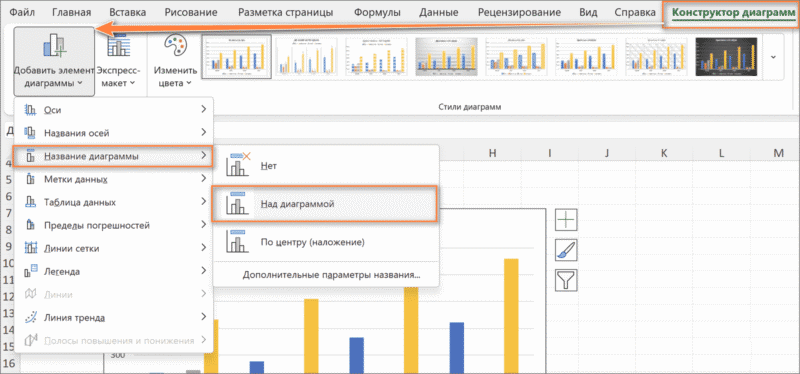The image size is (800, 374).
Task: Click the chart filters funnel button
Action: click(566, 280)
